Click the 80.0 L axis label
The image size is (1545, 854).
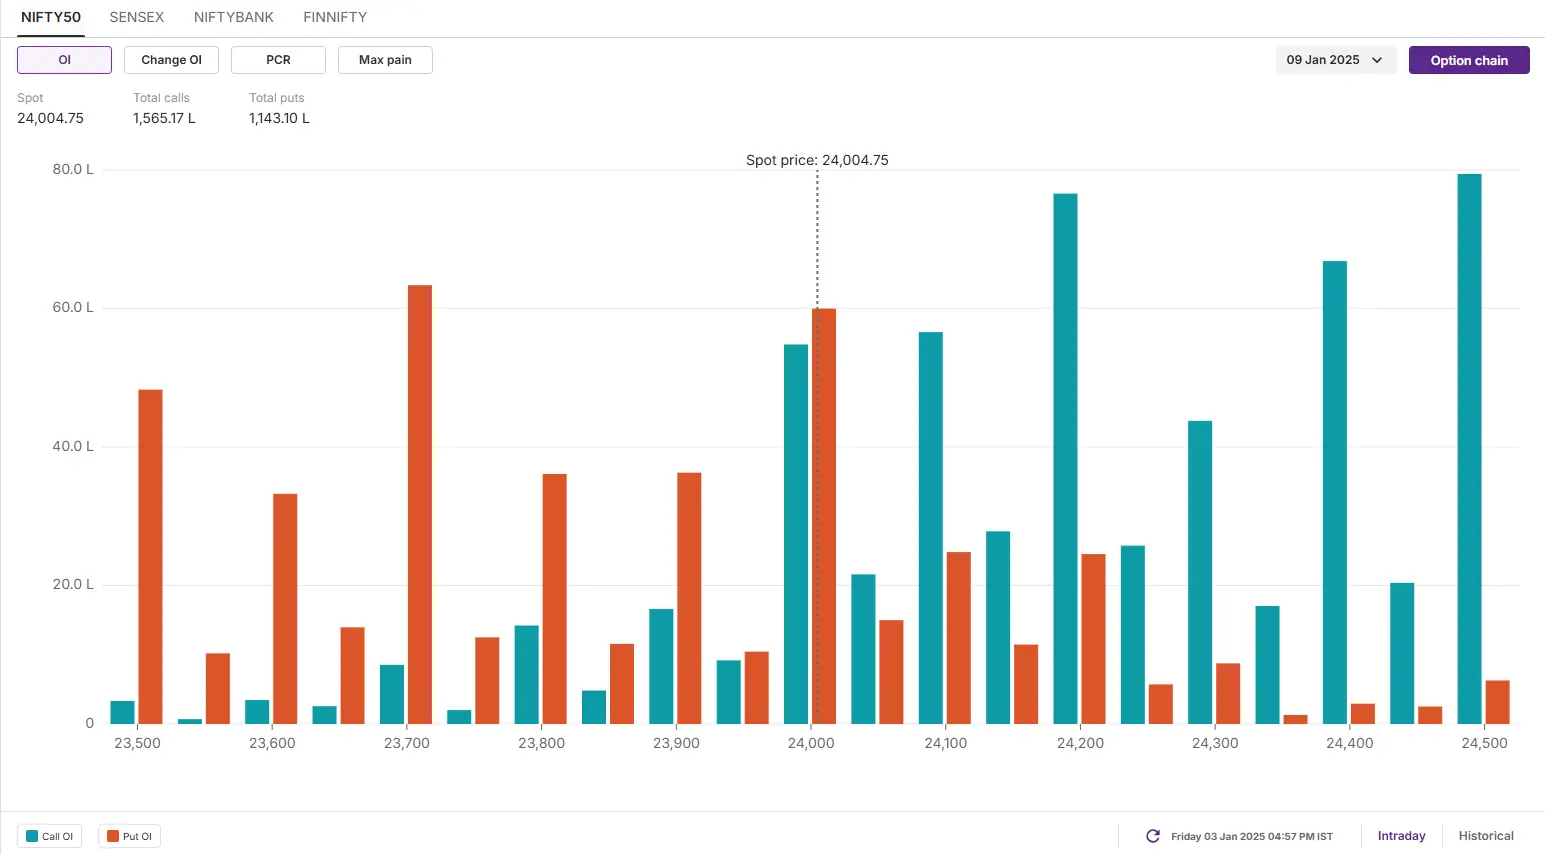(73, 169)
